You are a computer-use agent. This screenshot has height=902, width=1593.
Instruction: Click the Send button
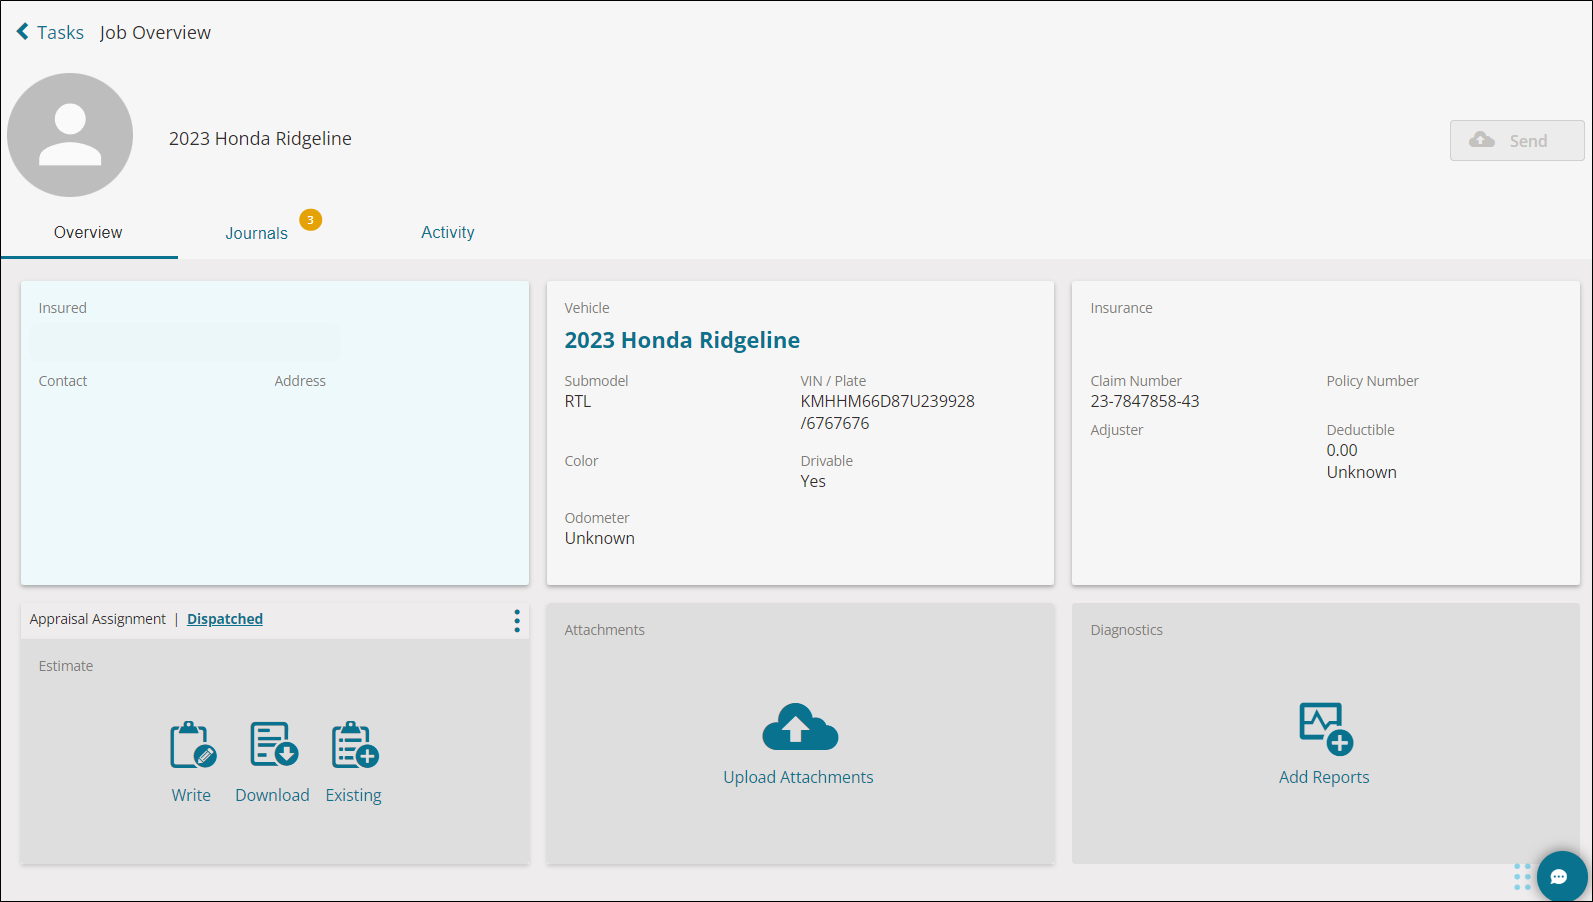click(1517, 141)
